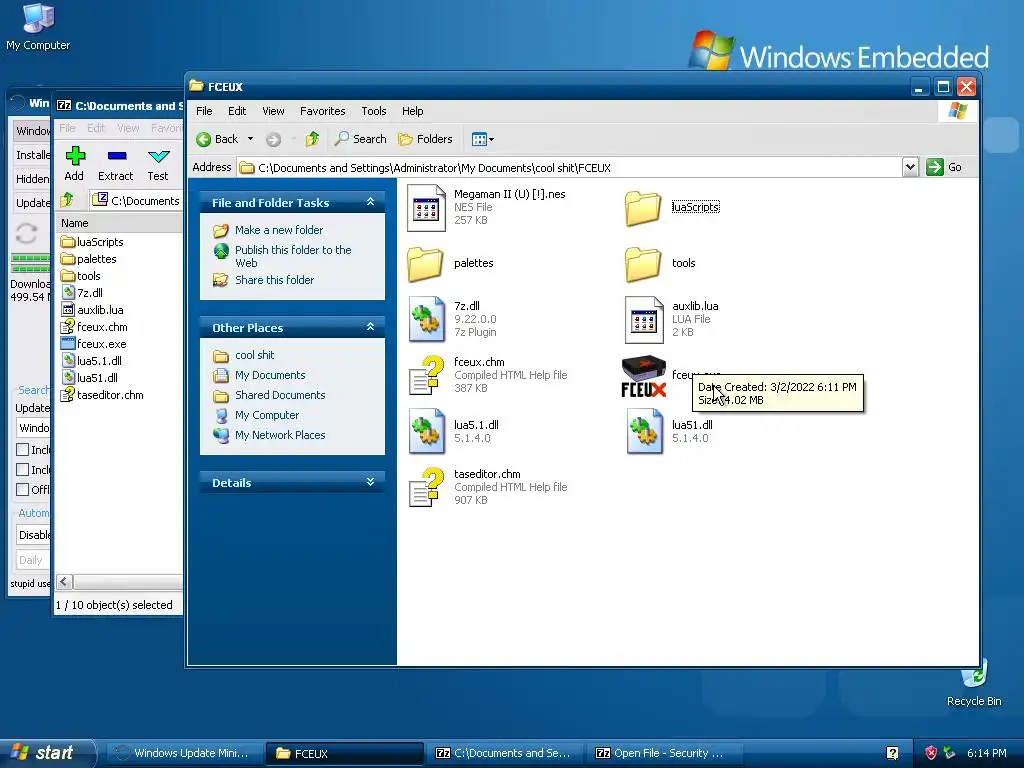The height and width of the screenshot is (768, 1024).
Task: Open My Computer desktop icon
Action: 38,27
